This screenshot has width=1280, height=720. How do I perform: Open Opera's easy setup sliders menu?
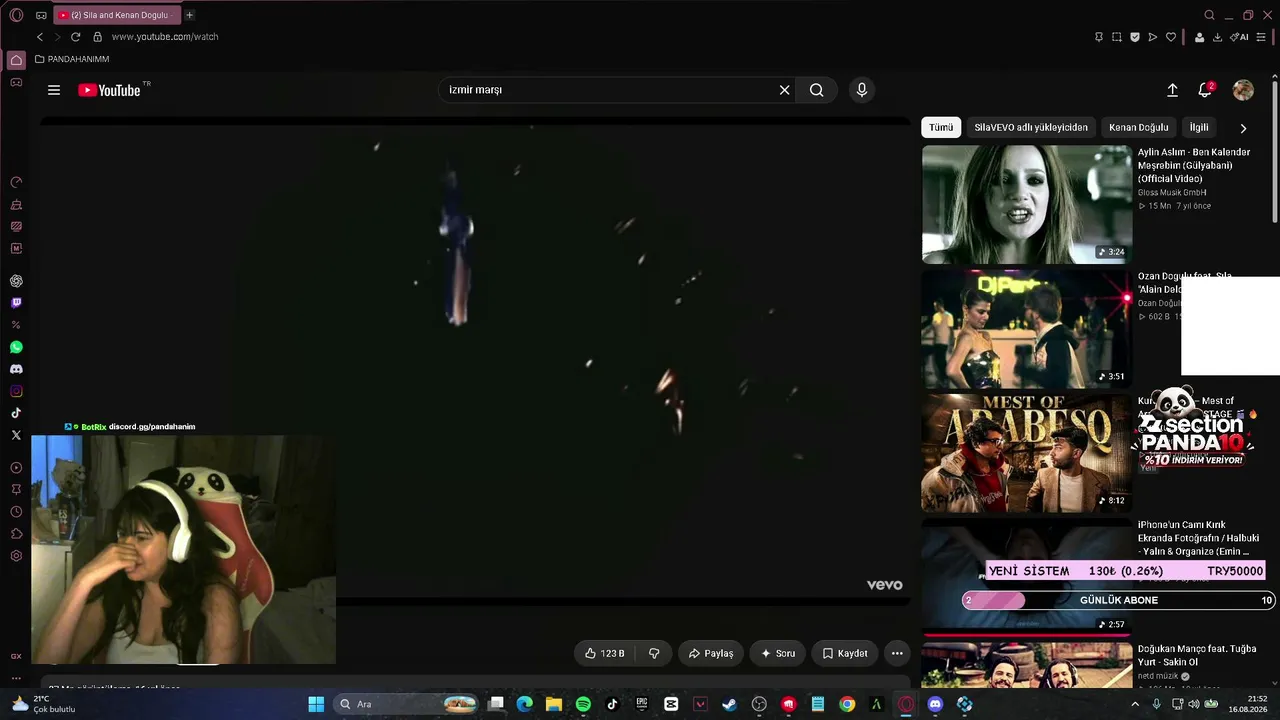(1261, 37)
